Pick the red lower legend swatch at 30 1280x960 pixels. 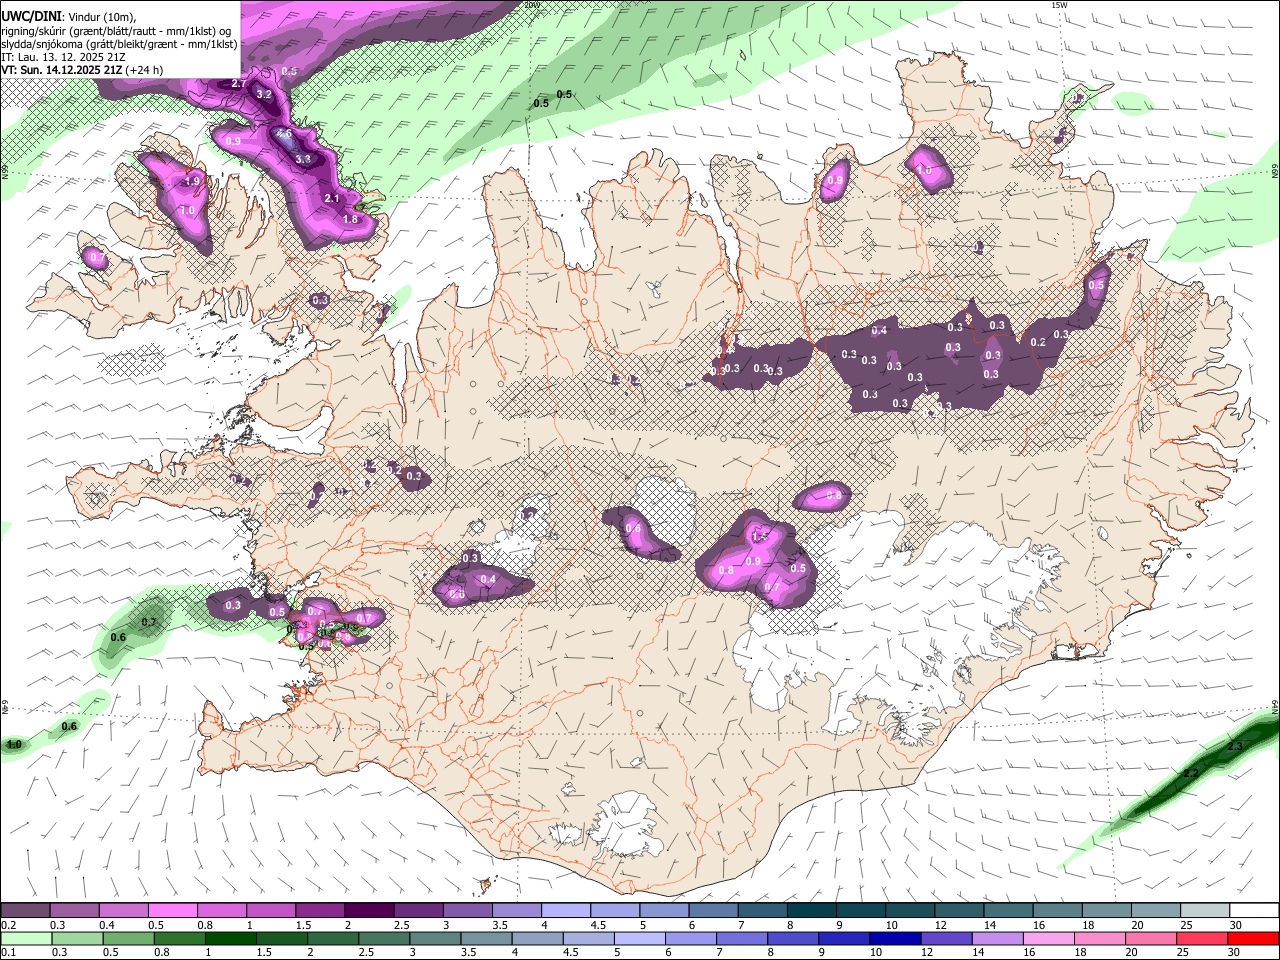coord(1253,938)
